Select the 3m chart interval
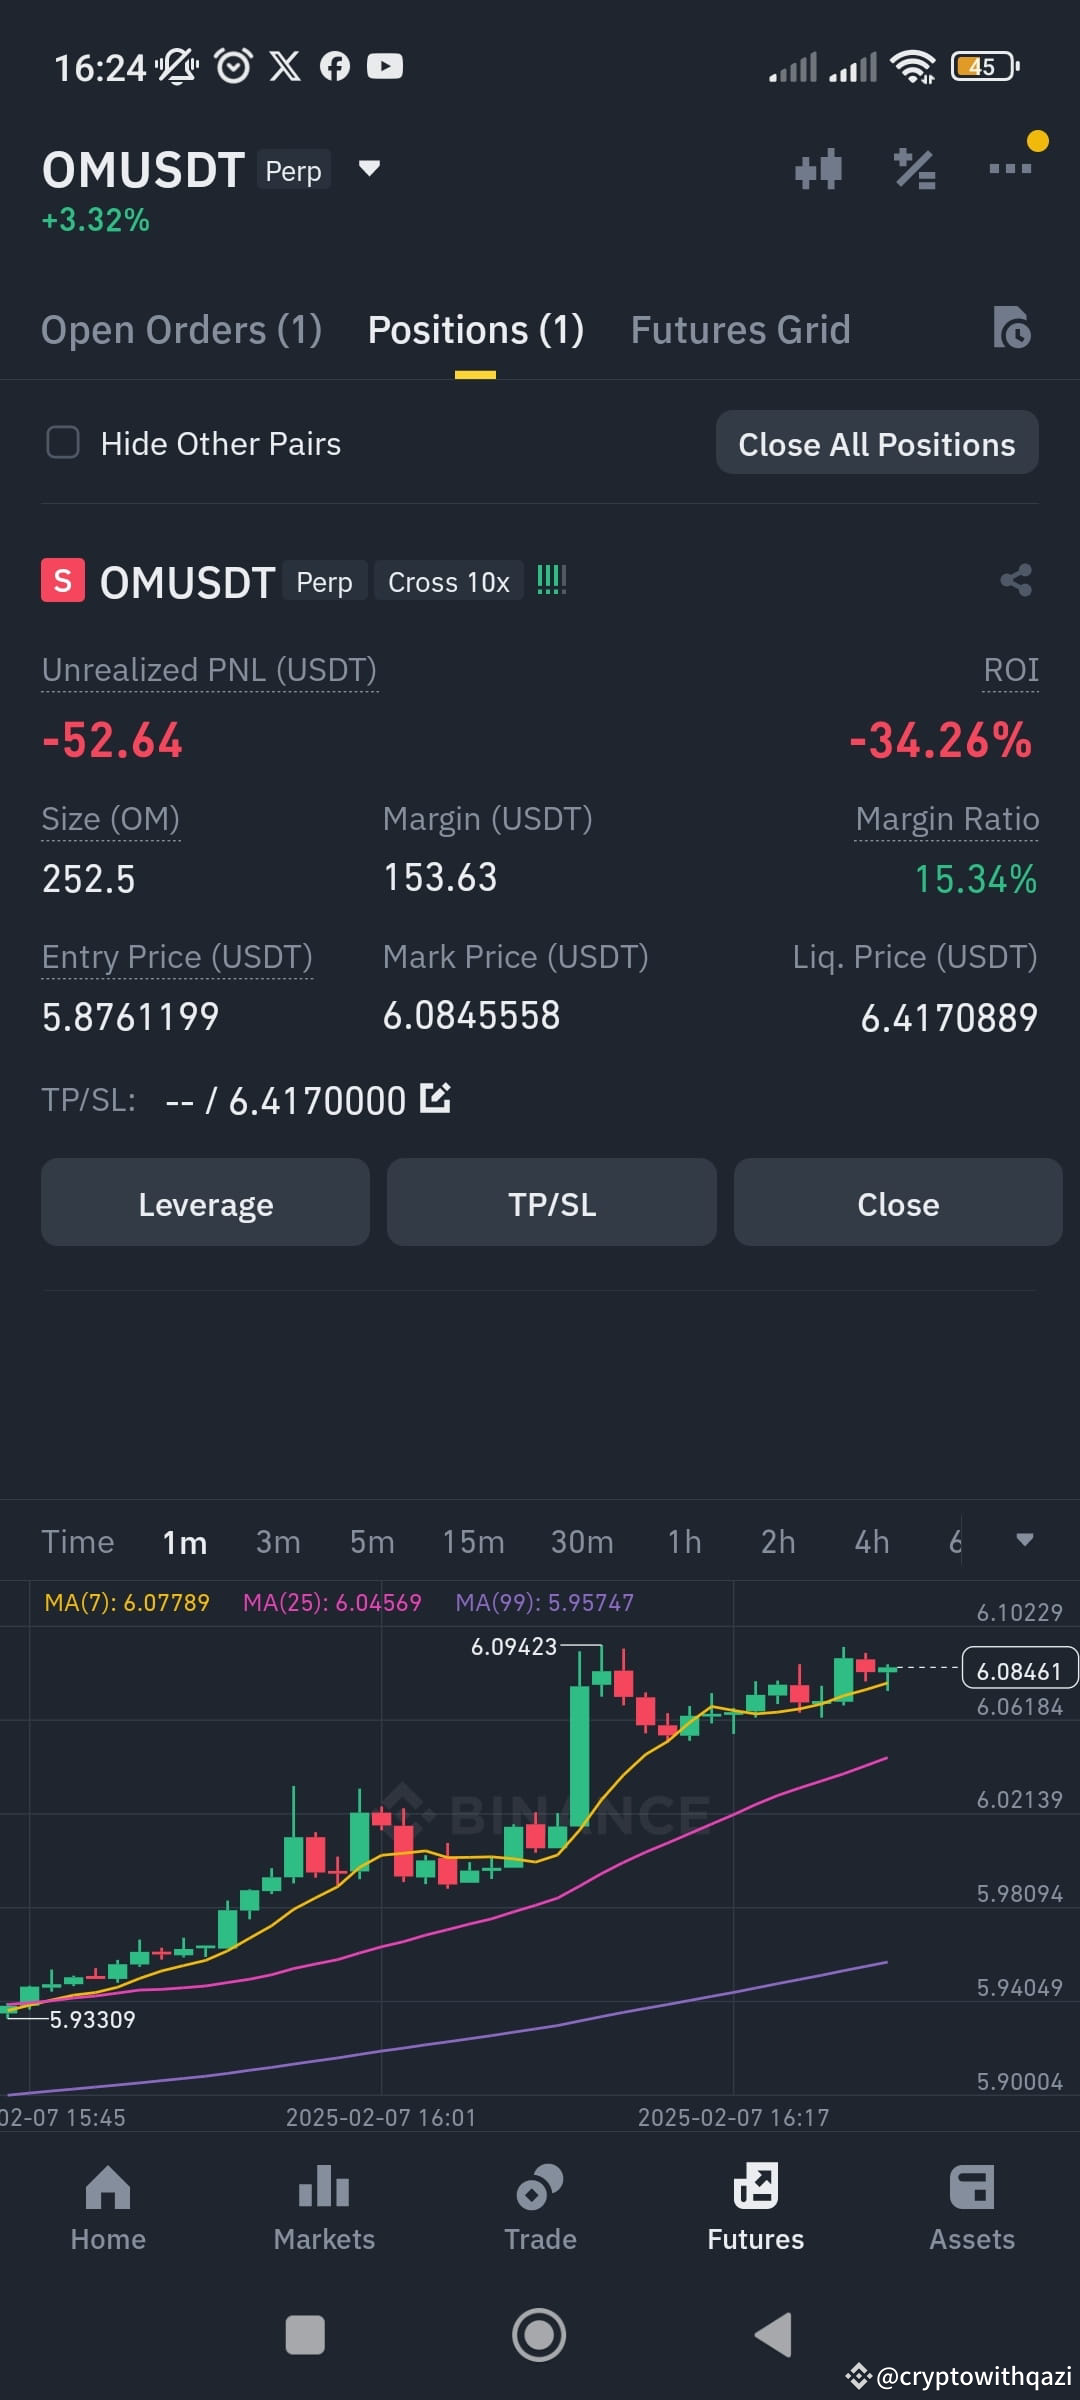The width and height of the screenshot is (1080, 2400). pyautogui.click(x=278, y=1541)
